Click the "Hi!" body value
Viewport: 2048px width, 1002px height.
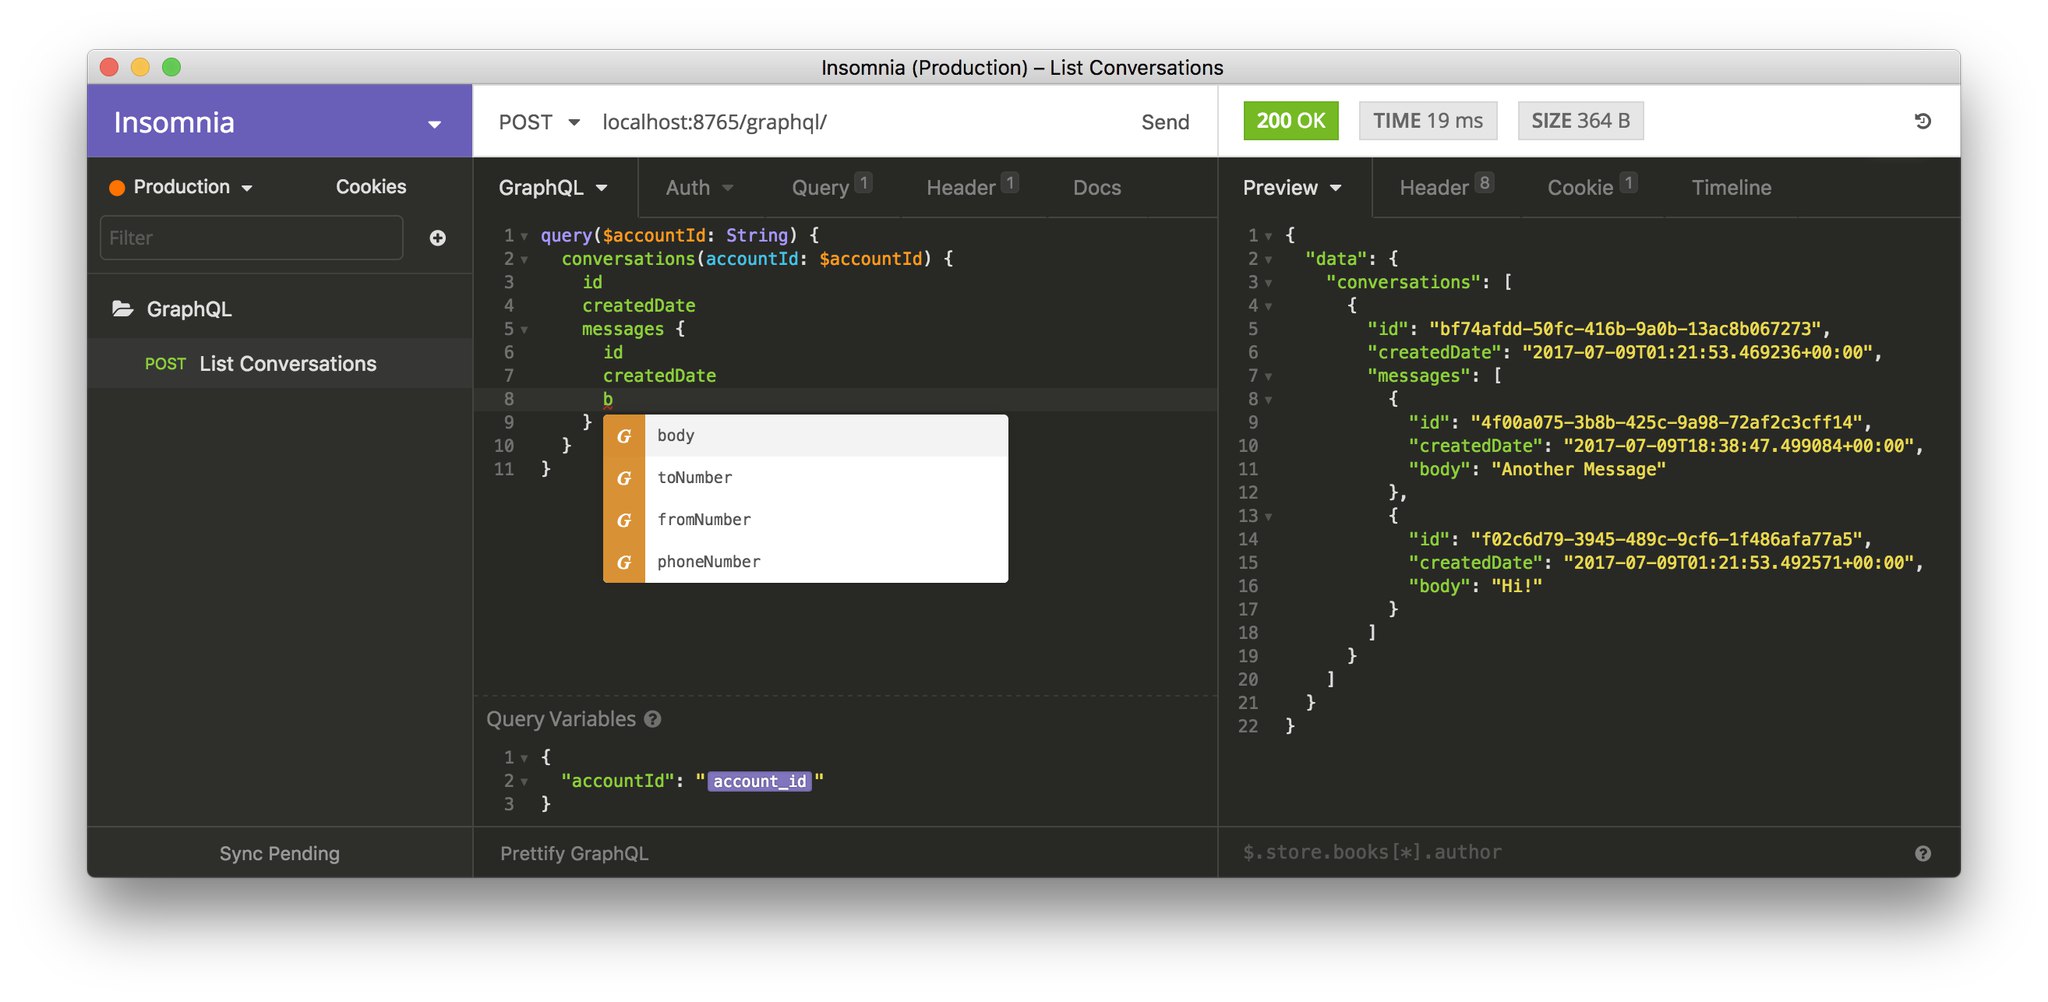coord(1517,586)
